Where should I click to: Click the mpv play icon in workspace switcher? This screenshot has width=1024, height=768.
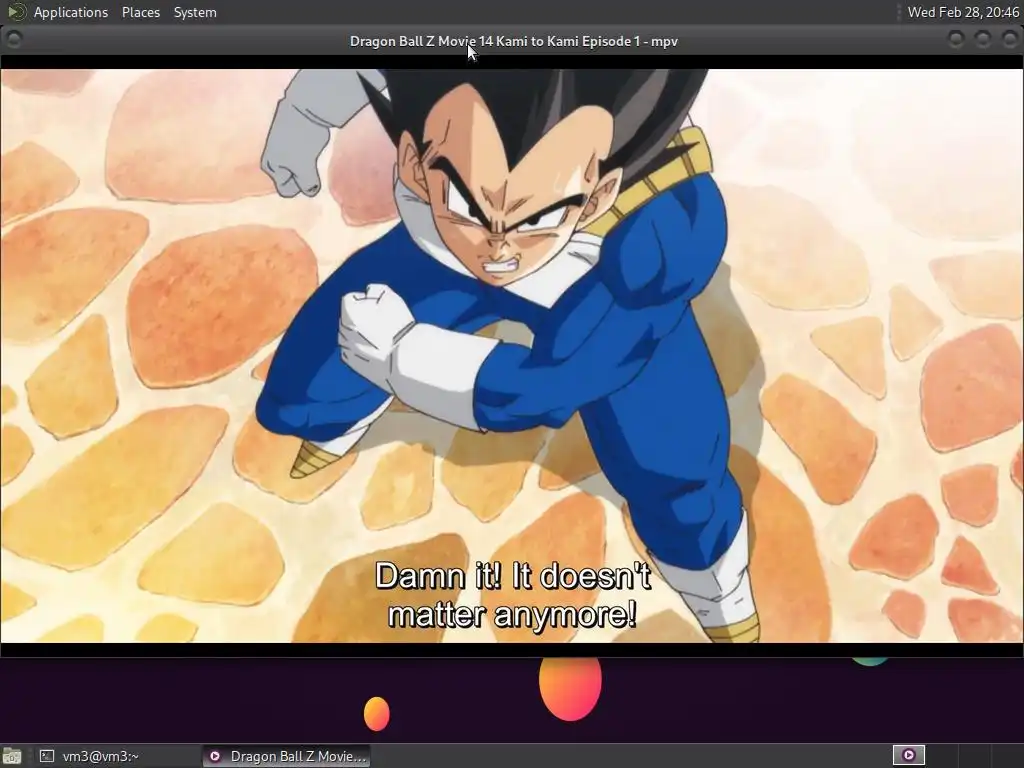(x=908, y=756)
